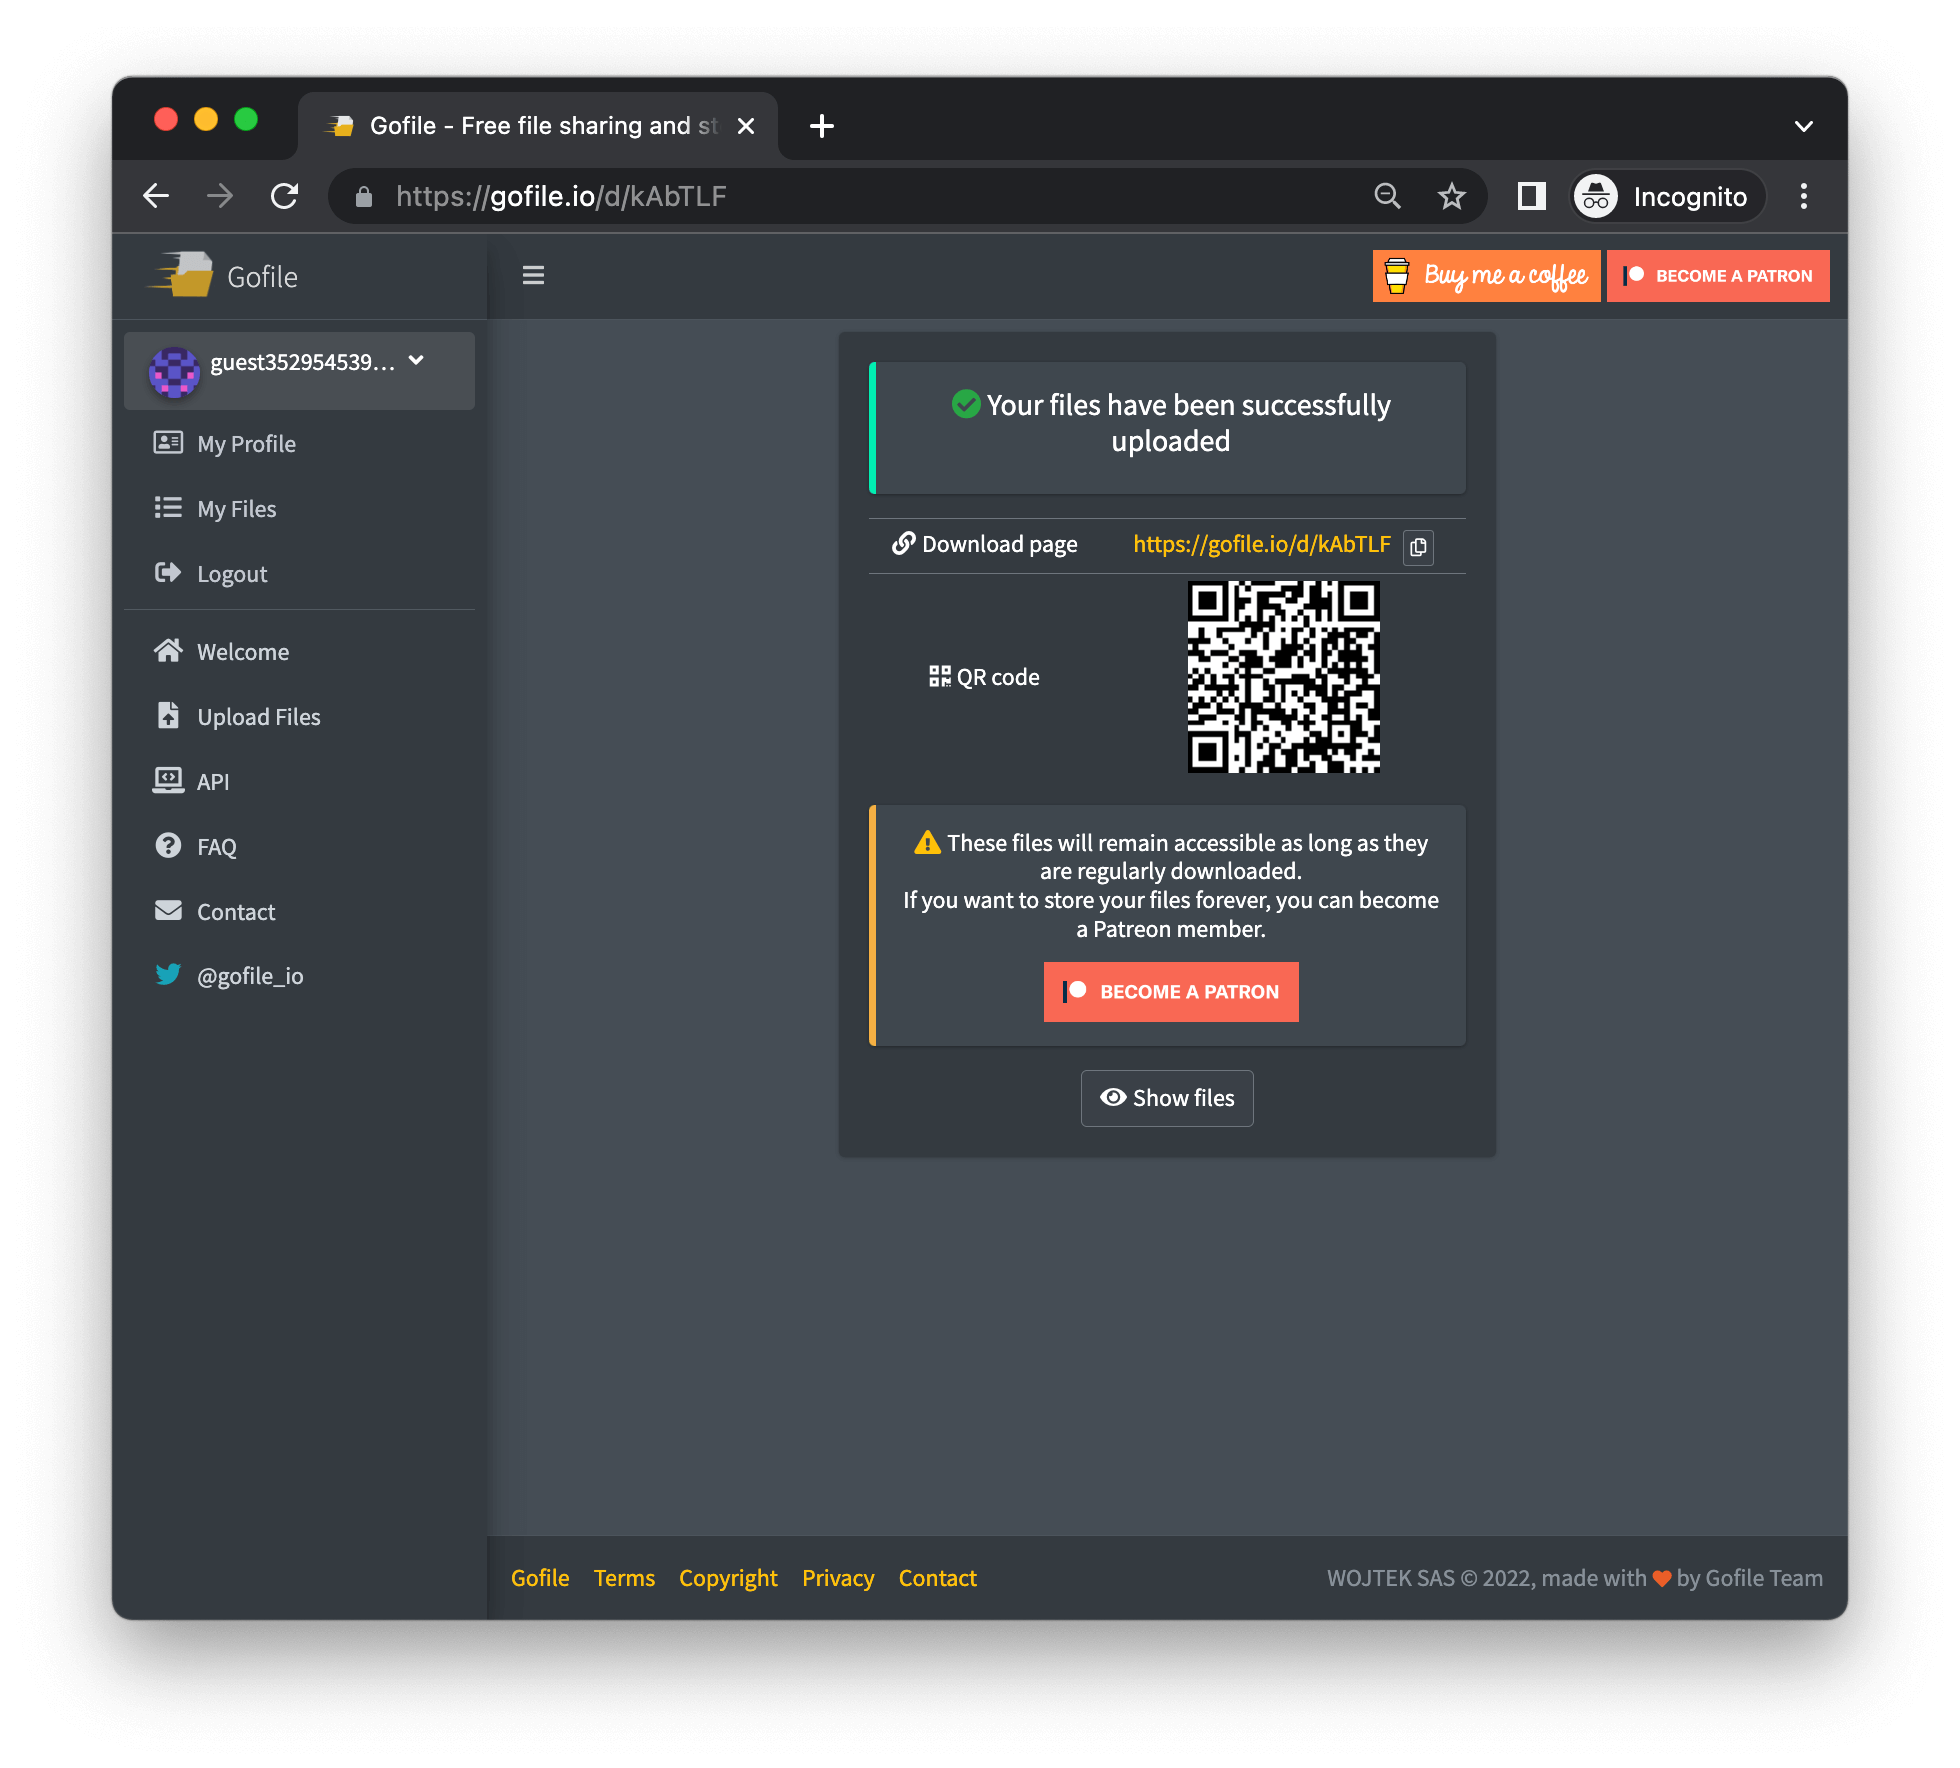Expand the tab search chevron
This screenshot has width=1960, height=1768.
[1804, 126]
